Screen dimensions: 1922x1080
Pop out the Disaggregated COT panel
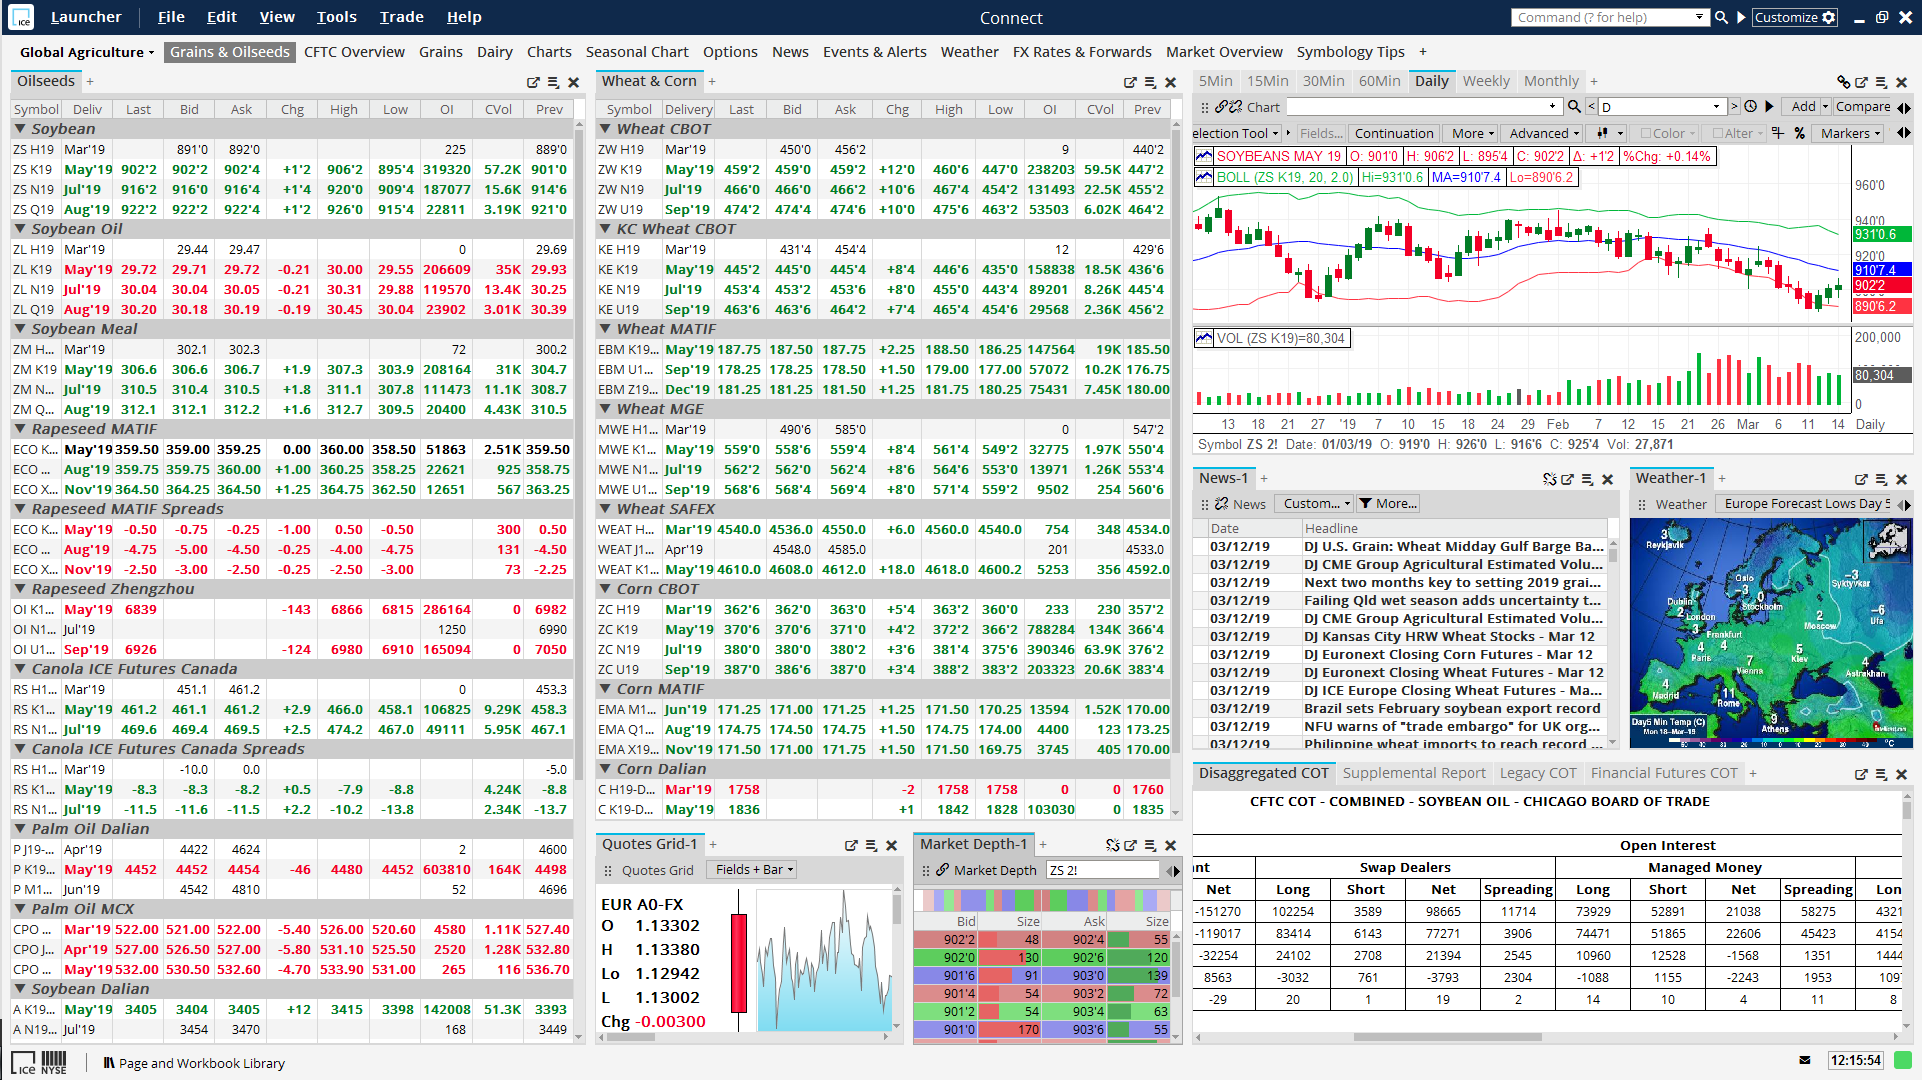1861,774
